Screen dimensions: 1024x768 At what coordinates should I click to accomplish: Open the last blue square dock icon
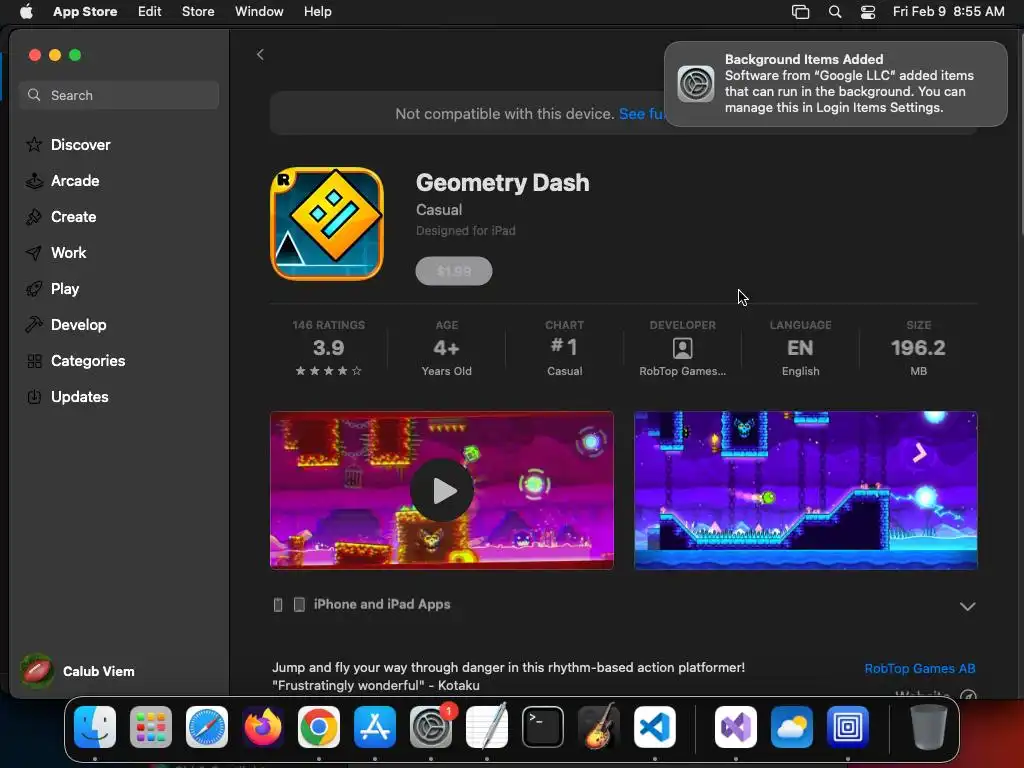pos(848,727)
